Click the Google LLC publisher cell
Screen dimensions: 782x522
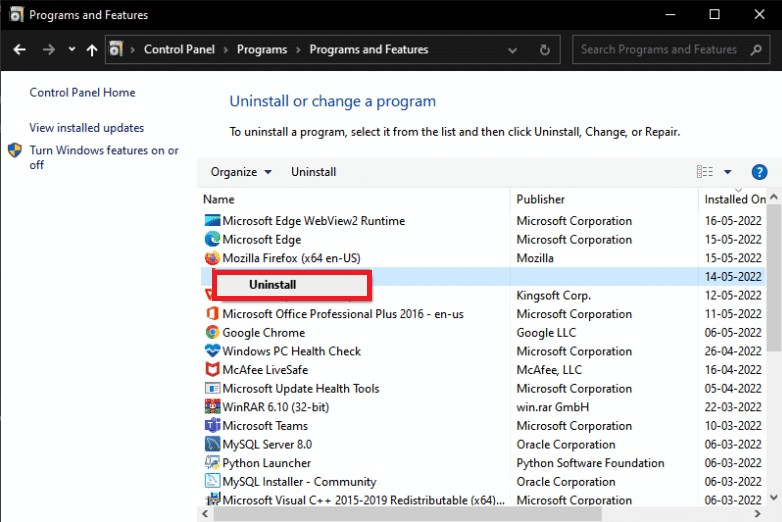(x=546, y=333)
